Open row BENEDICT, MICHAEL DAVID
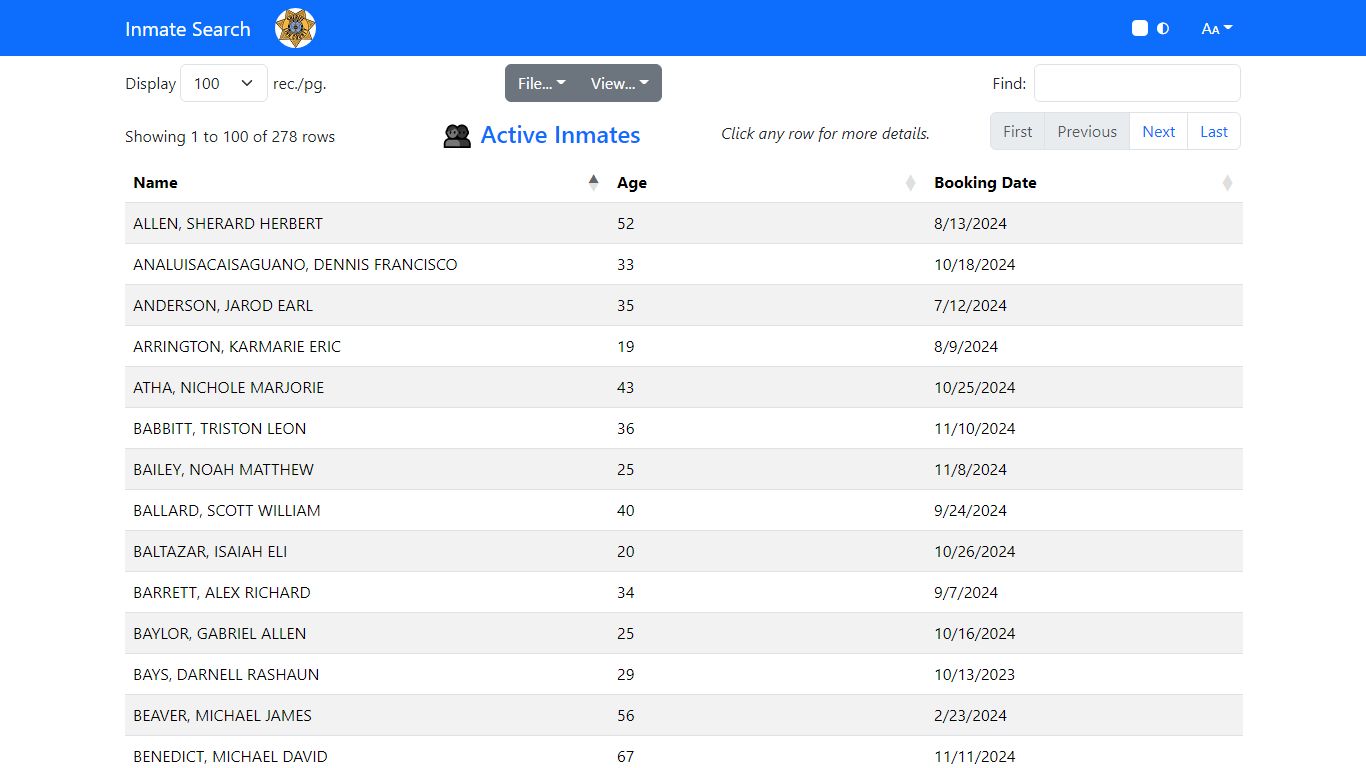The image size is (1366, 768). [684, 752]
